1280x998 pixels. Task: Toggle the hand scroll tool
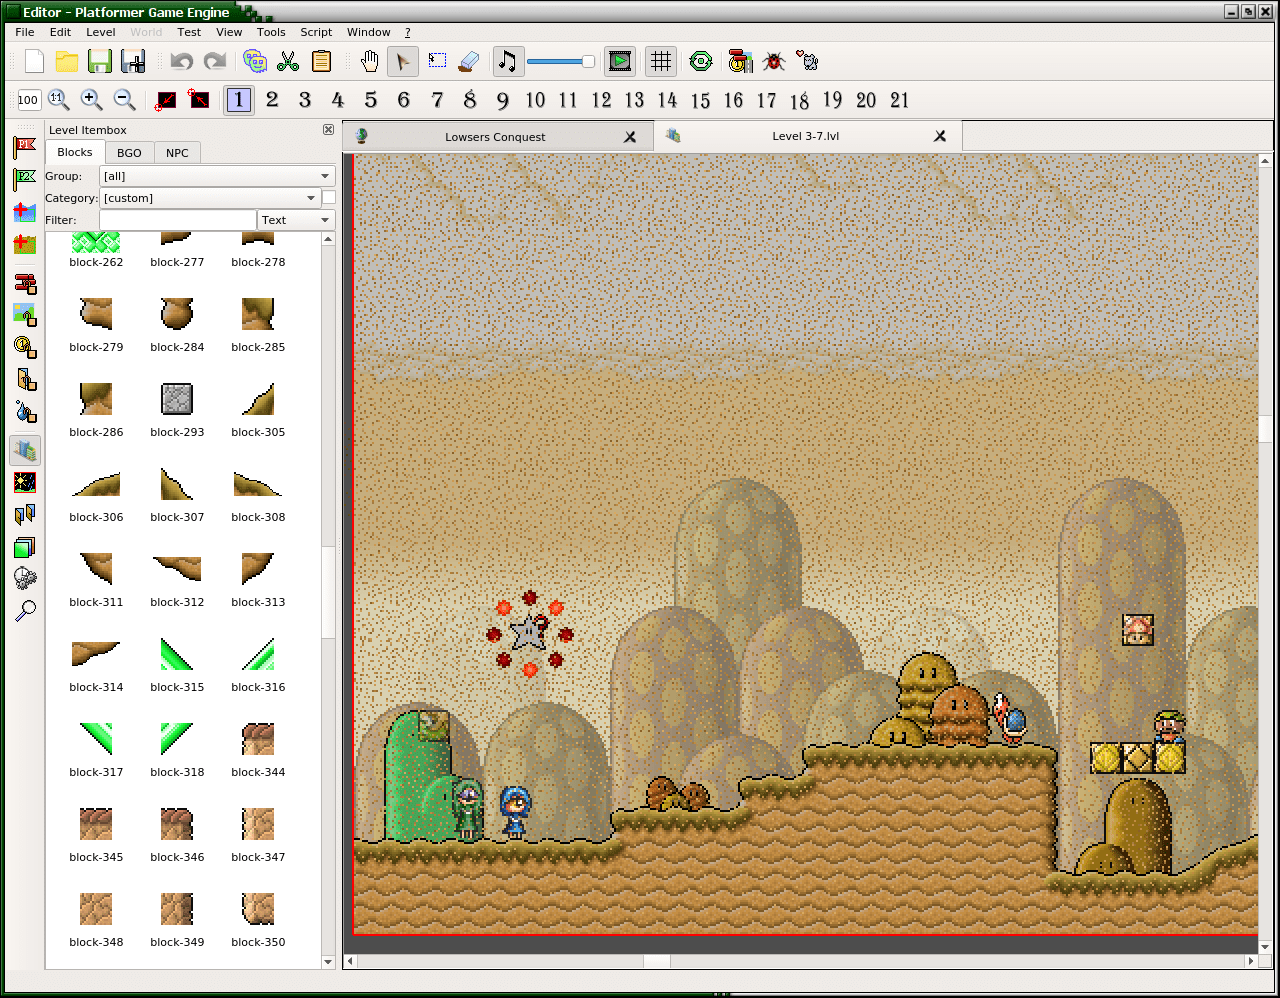pyautogui.click(x=370, y=62)
